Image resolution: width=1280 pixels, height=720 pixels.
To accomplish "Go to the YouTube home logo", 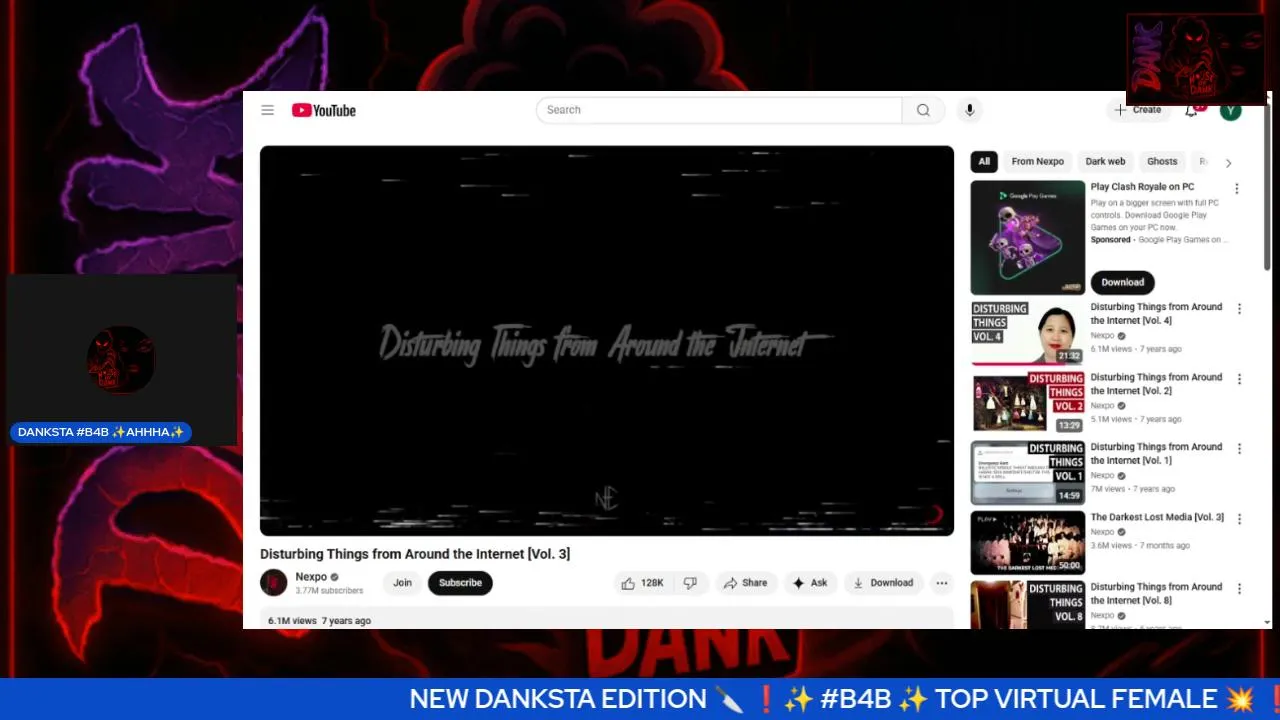I will click(324, 110).
